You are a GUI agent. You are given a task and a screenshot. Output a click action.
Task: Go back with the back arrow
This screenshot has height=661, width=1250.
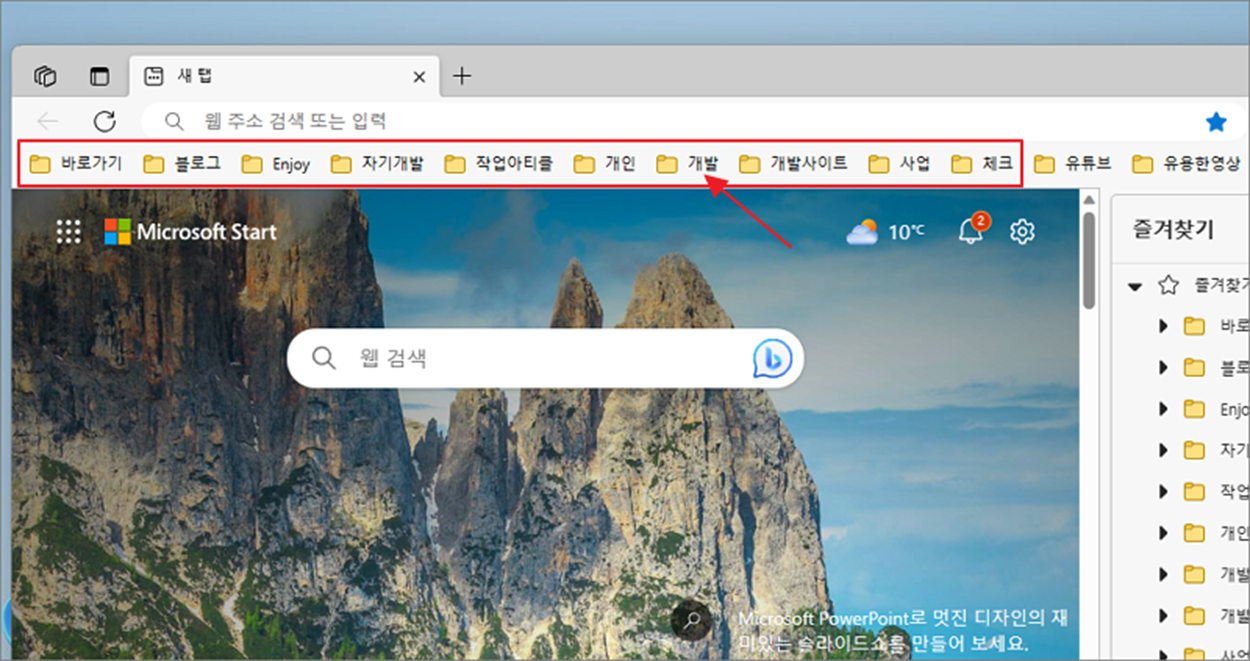coord(48,121)
